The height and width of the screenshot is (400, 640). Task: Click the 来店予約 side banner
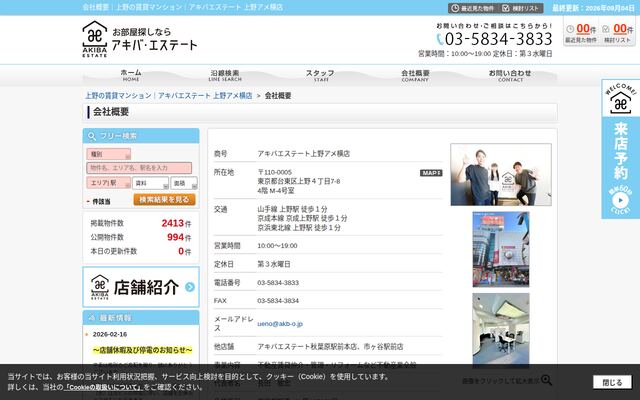[x=620, y=149]
